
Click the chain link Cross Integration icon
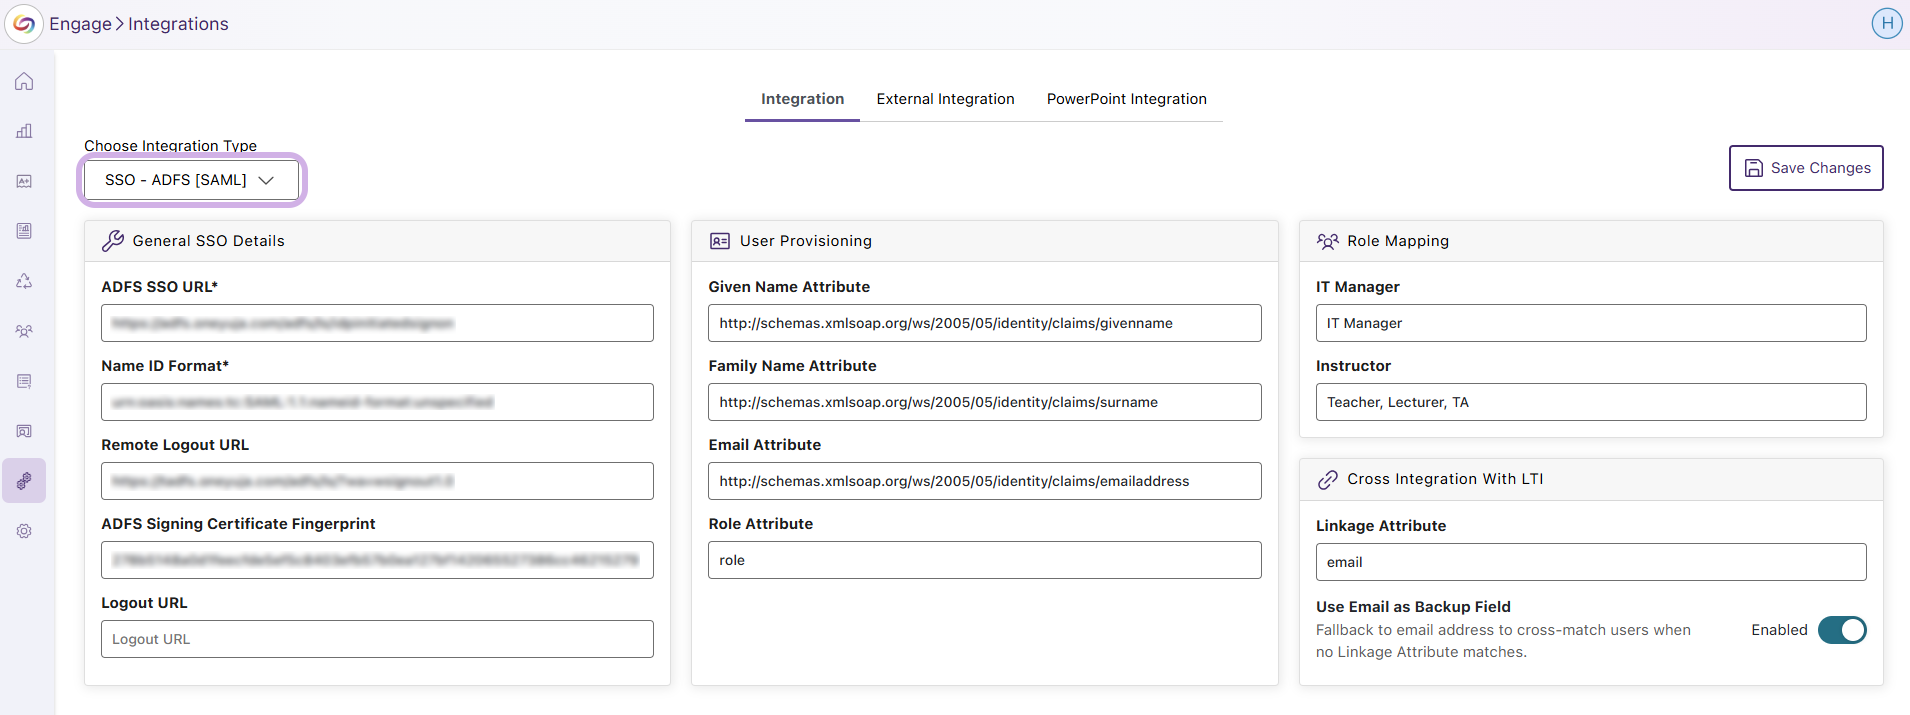point(1327,479)
